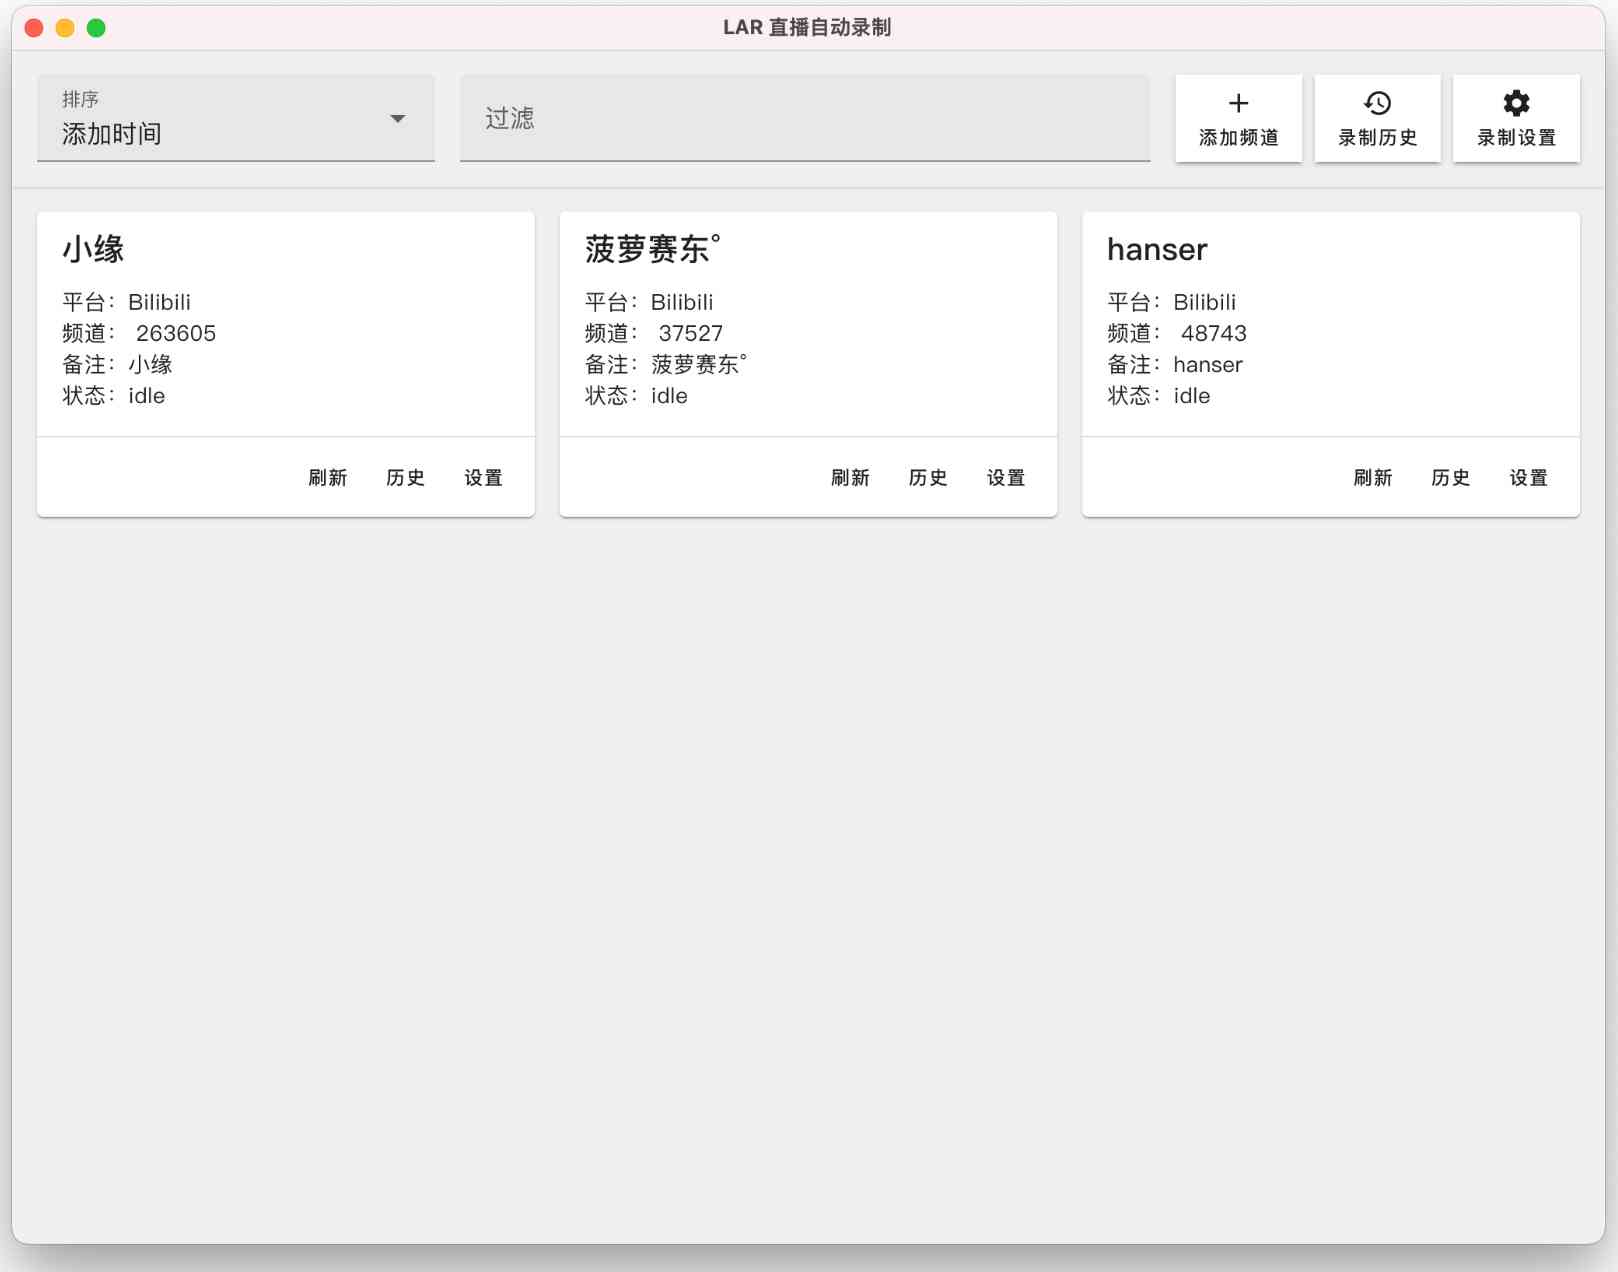Expand the sort order dropdown arrow
The image size is (1618, 1272).
pyautogui.click(x=397, y=119)
